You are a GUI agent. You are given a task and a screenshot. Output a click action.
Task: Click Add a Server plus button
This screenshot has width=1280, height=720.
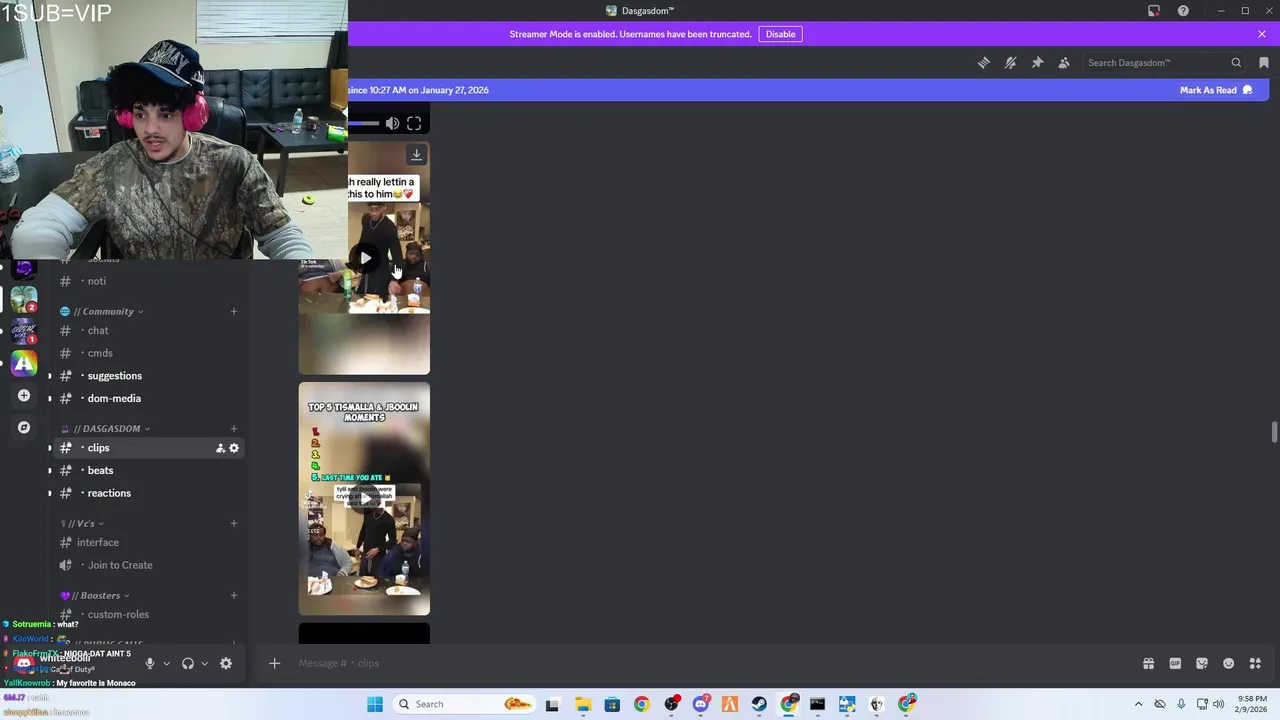pyautogui.click(x=24, y=396)
